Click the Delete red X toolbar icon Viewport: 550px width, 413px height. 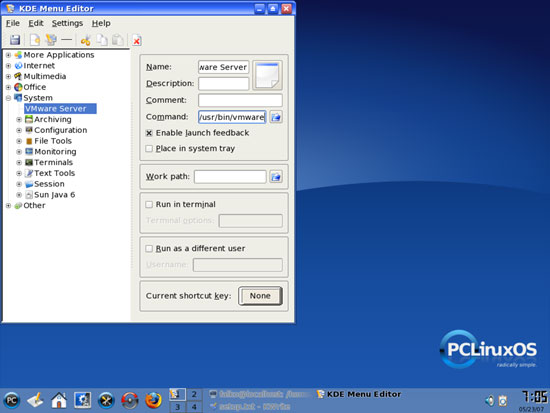click(x=136, y=41)
